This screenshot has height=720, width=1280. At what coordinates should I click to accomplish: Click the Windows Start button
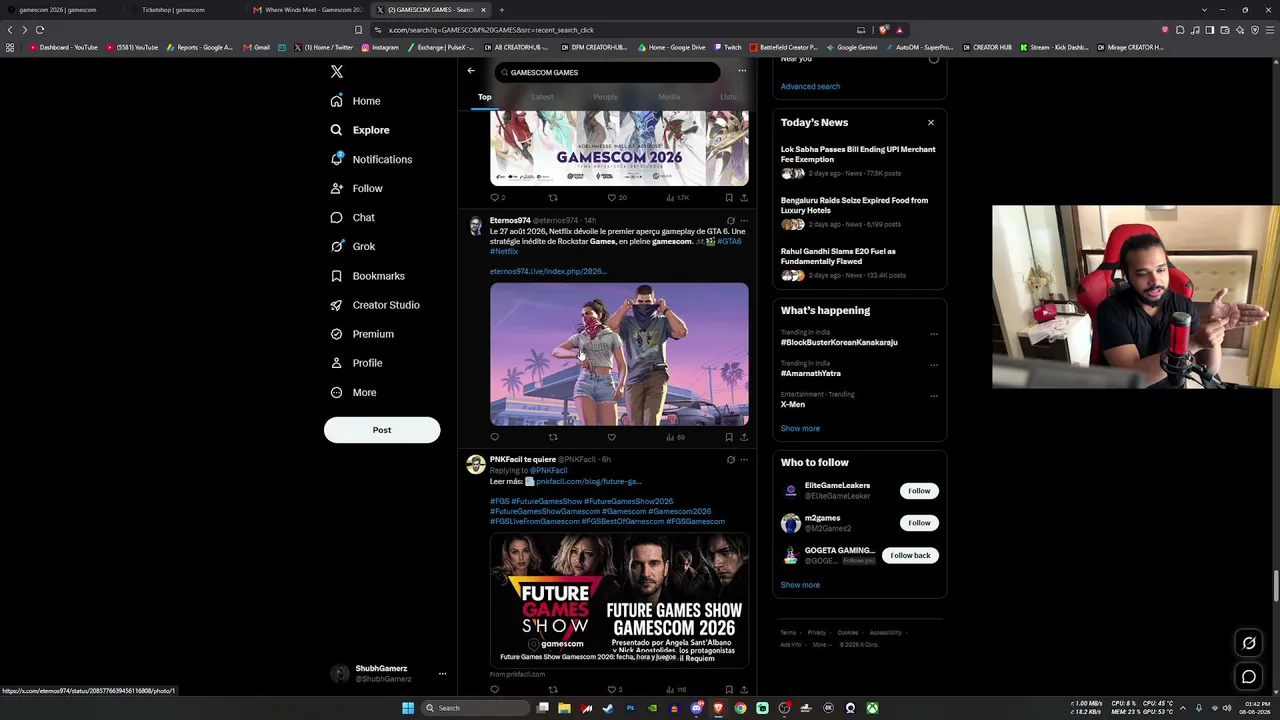[x=408, y=708]
